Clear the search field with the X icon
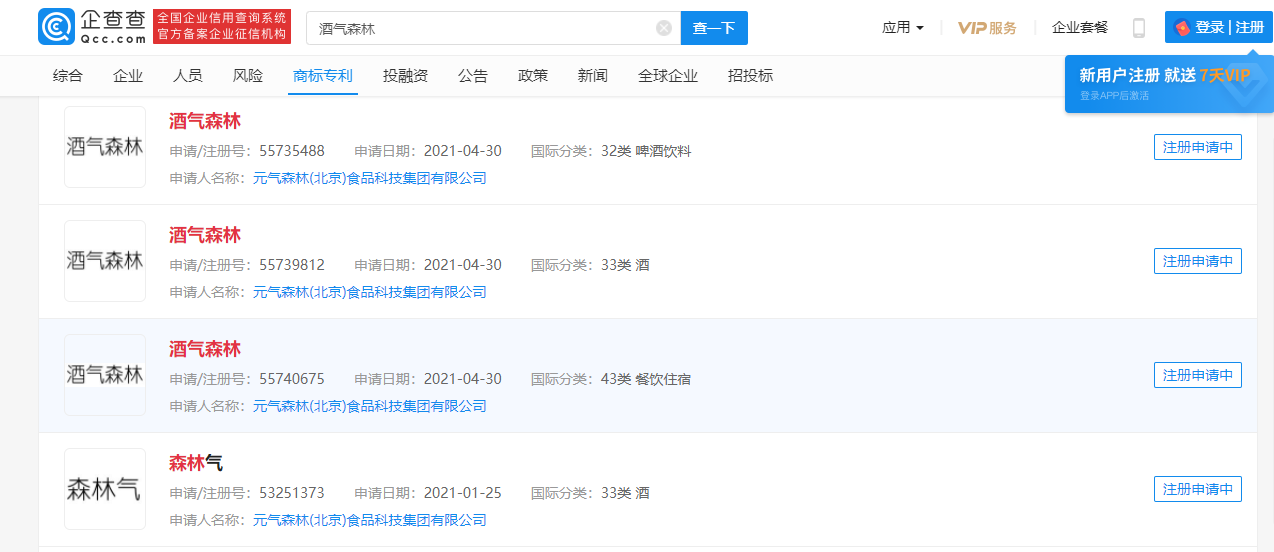Image resolution: width=1274 pixels, height=552 pixels. 664,28
